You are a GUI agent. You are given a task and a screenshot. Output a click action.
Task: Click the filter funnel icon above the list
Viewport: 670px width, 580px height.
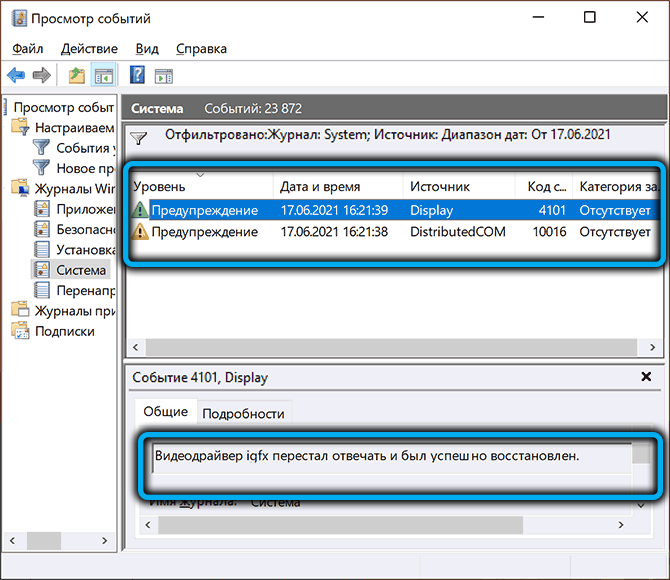pos(141,139)
